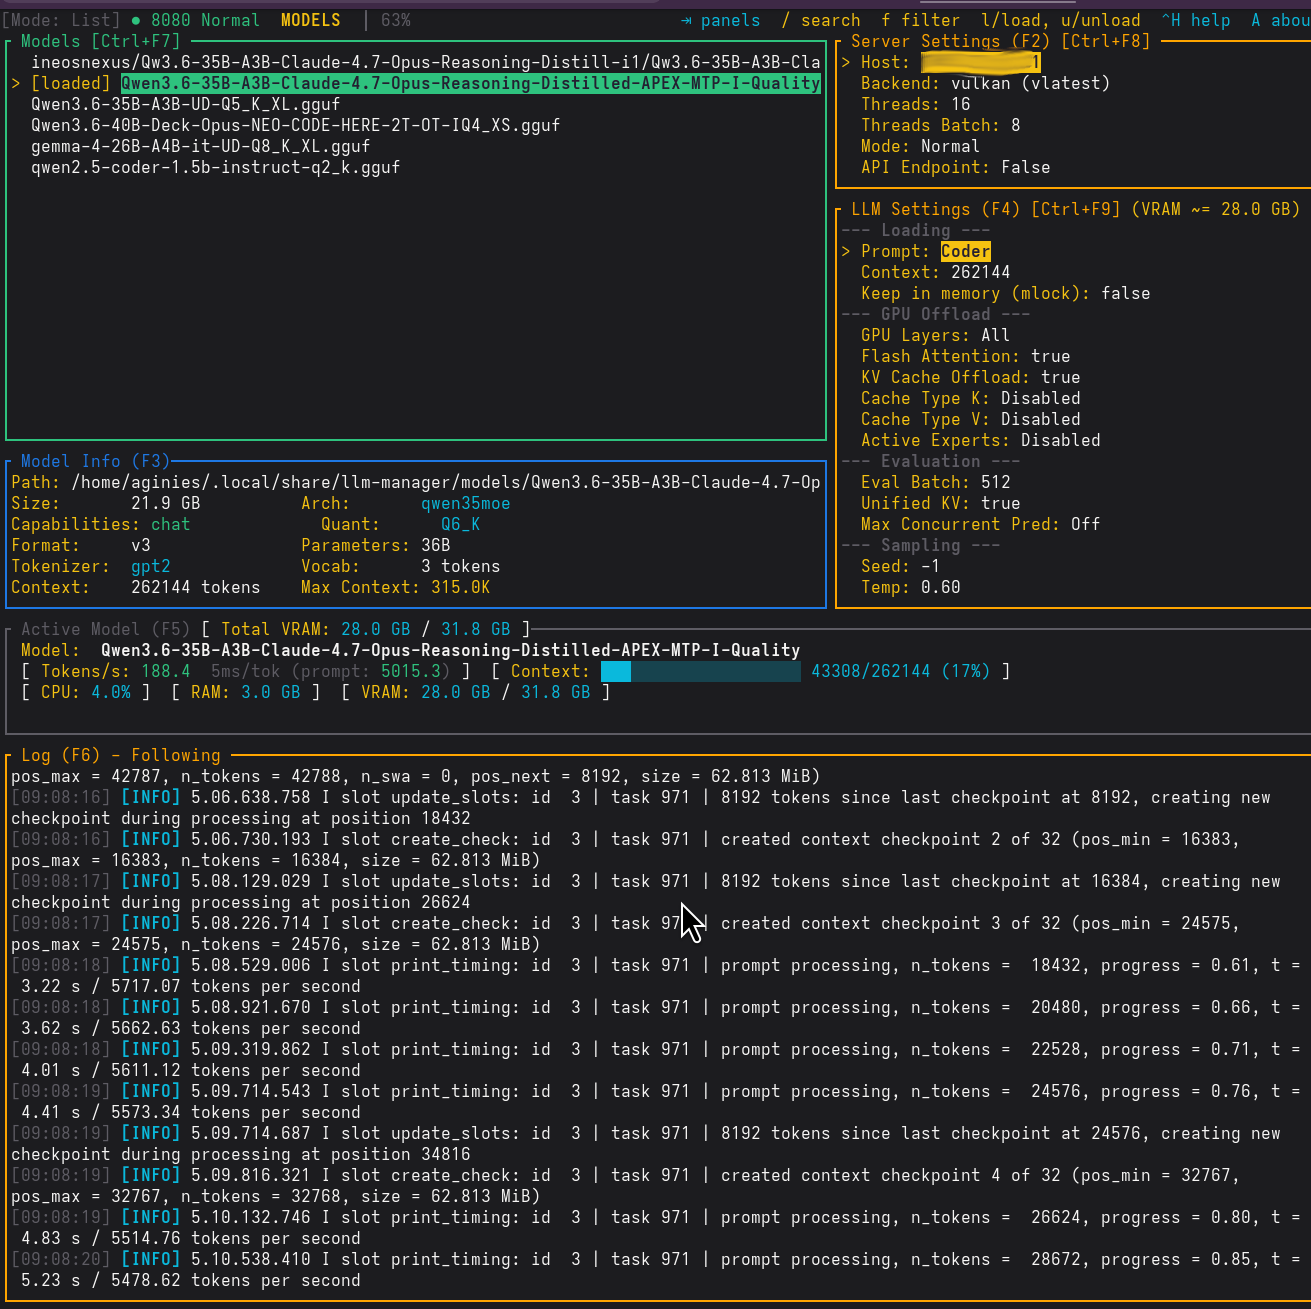Toggle the Unified KV setting
Screen dimensions: 1311x1309
coord(941,503)
